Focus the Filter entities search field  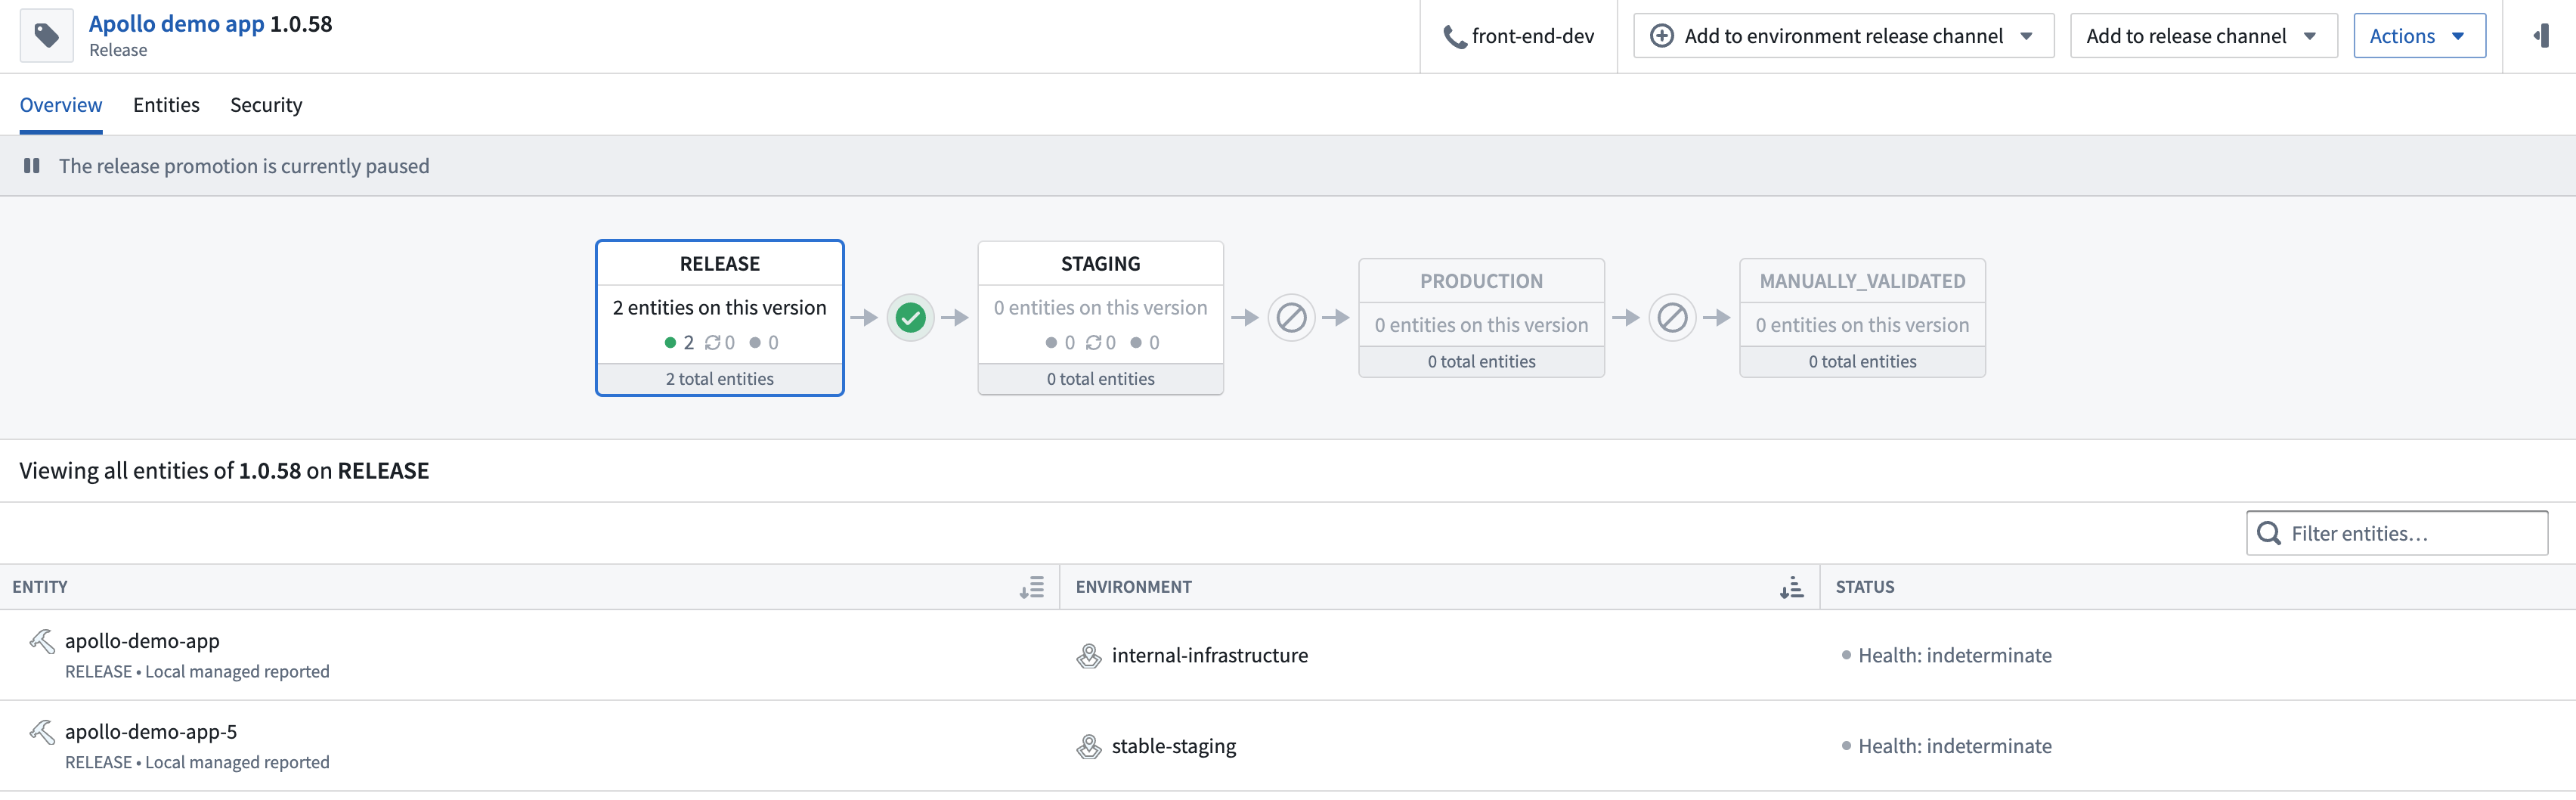2397,533
